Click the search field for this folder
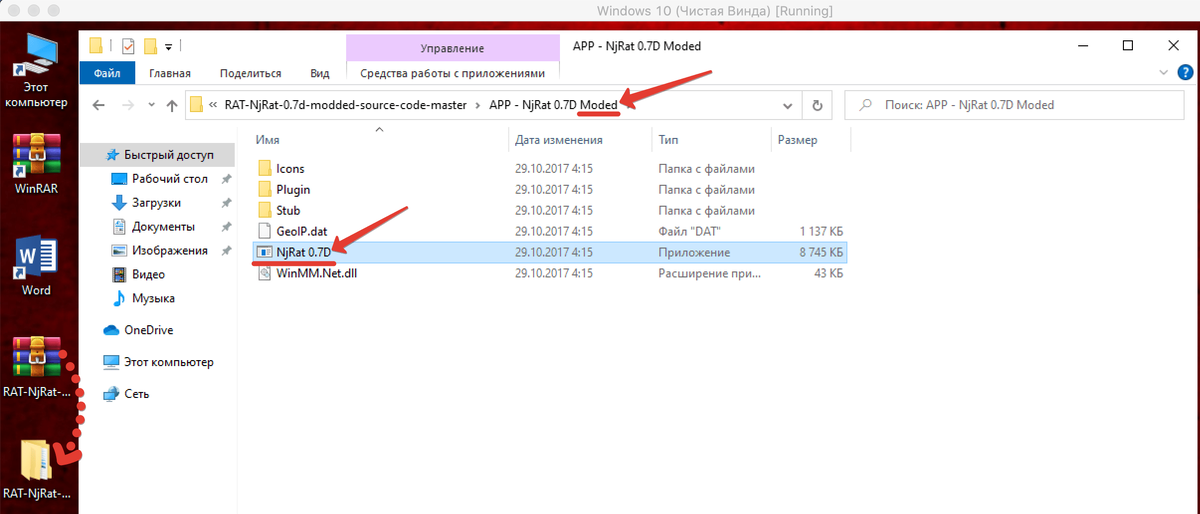 (1015, 105)
